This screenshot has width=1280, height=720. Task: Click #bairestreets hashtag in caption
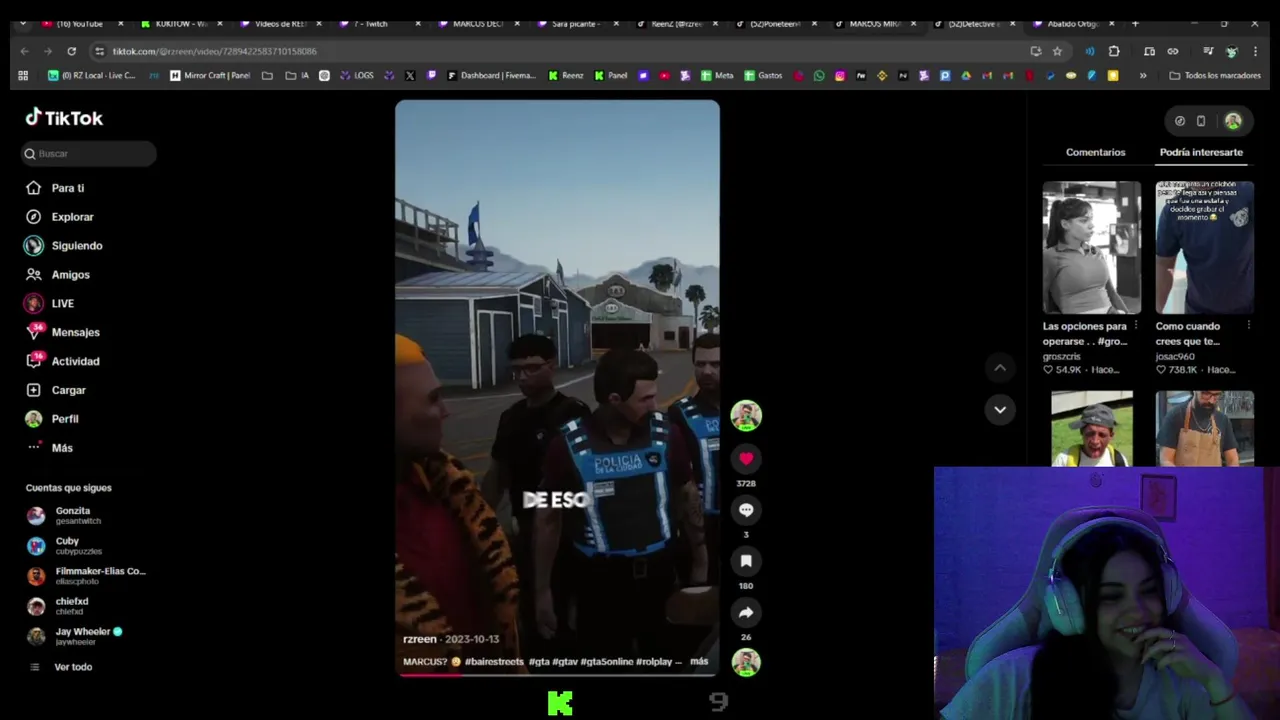(494, 661)
